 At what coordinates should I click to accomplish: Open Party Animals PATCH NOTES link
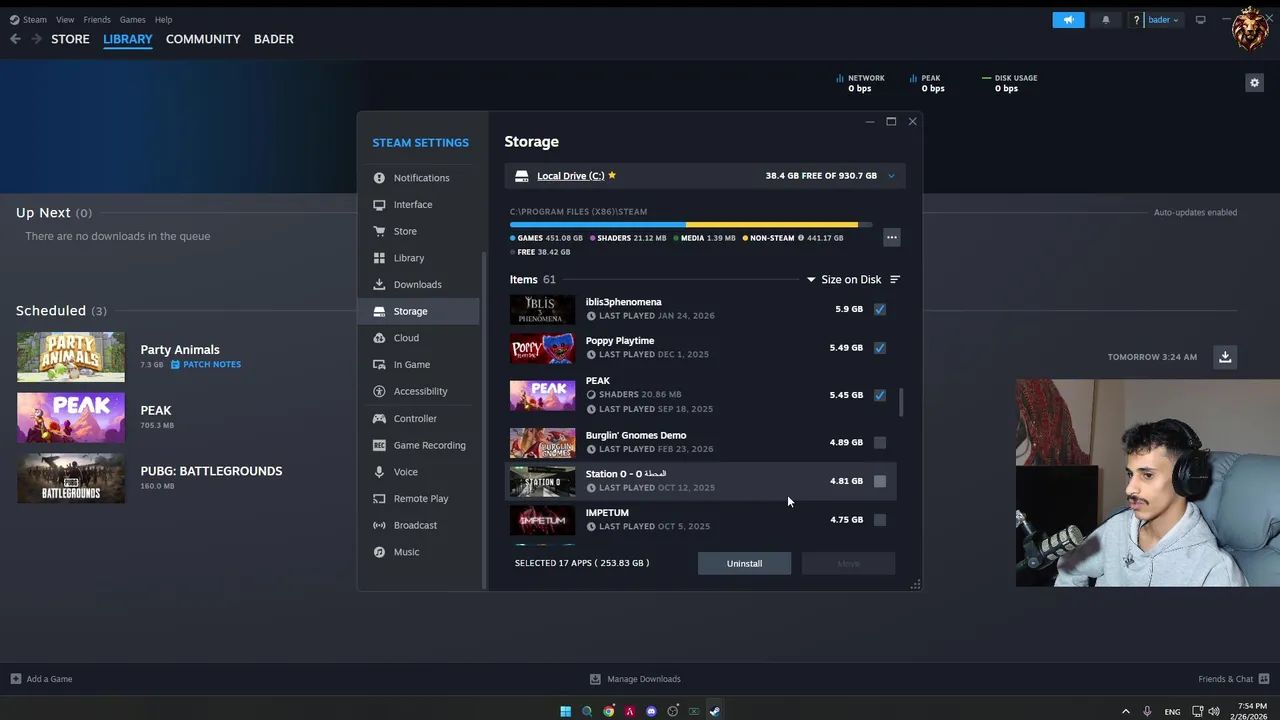206,365
